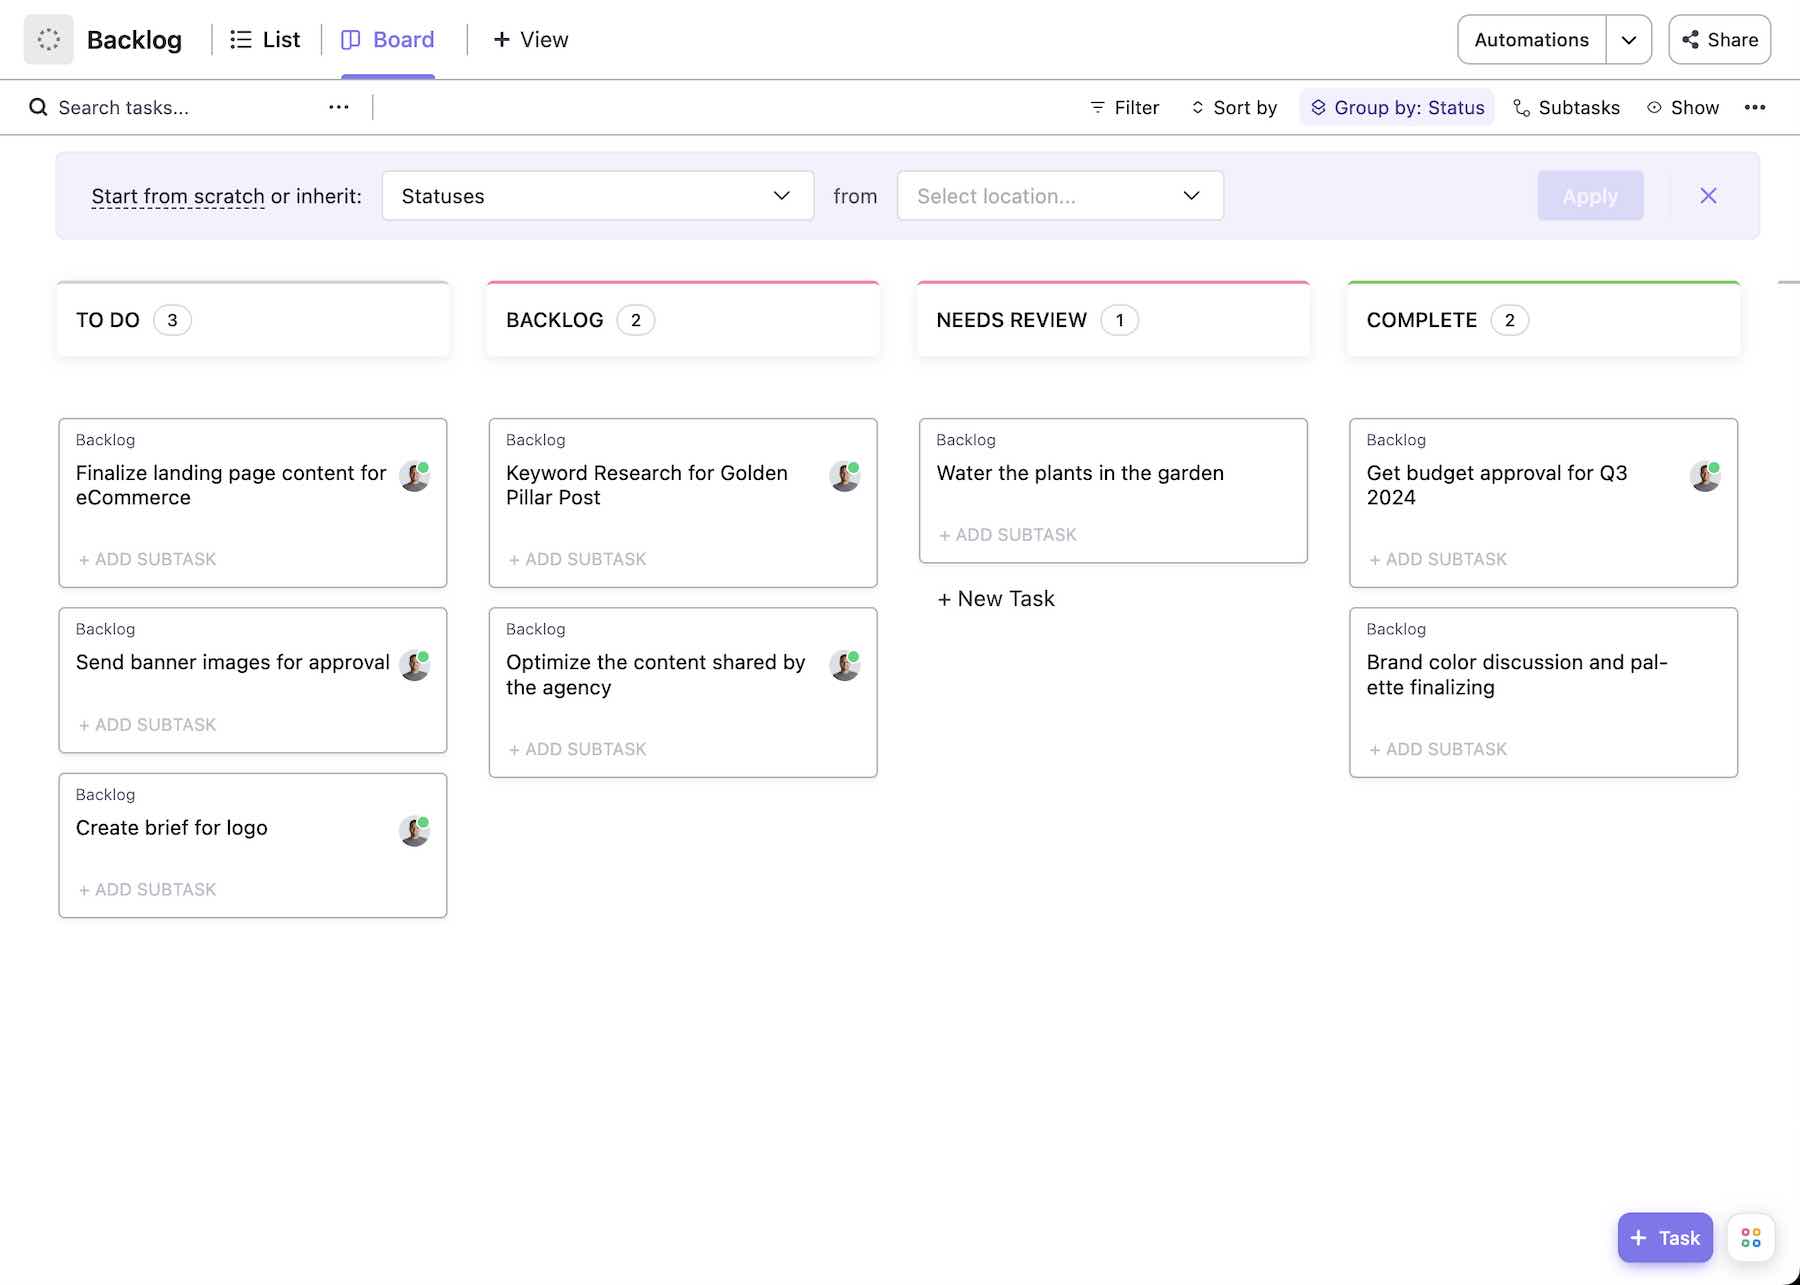Click the assignee avatar on Water the plants card
The width and height of the screenshot is (1800, 1285).
click(1275, 476)
